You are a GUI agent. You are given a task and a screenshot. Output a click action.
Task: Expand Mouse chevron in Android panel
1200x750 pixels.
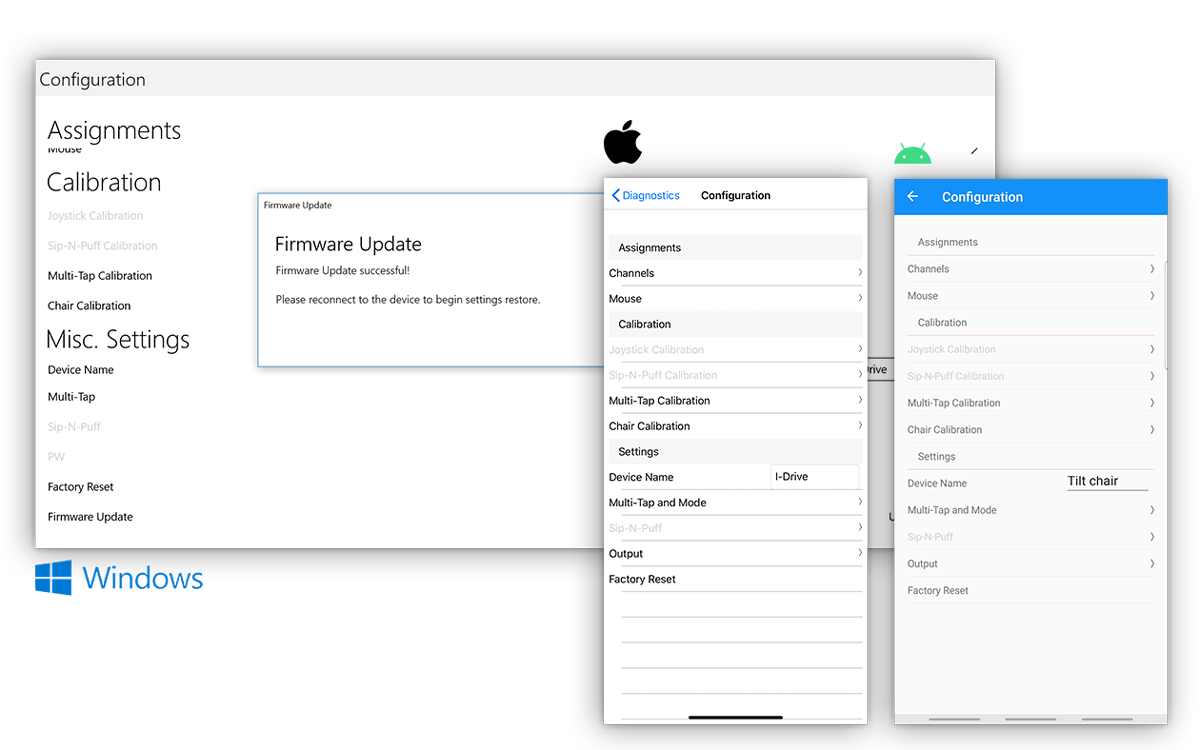point(1151,296)
